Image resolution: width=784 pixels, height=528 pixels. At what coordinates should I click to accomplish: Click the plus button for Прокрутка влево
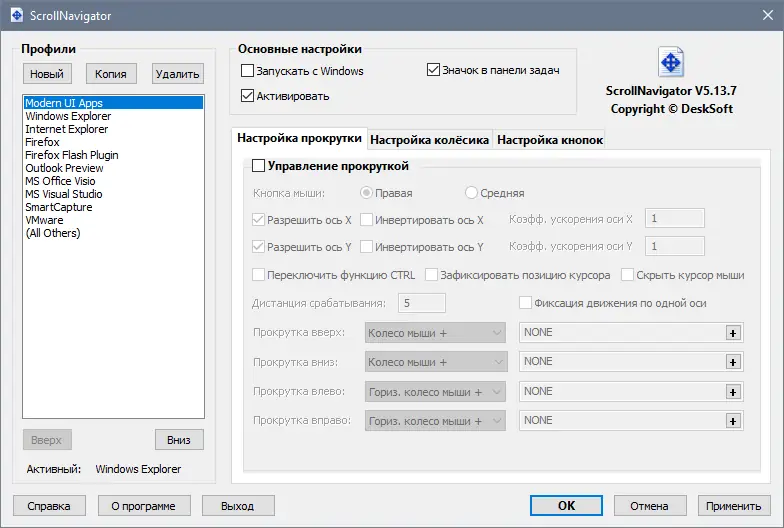click(x=732, y=392)
